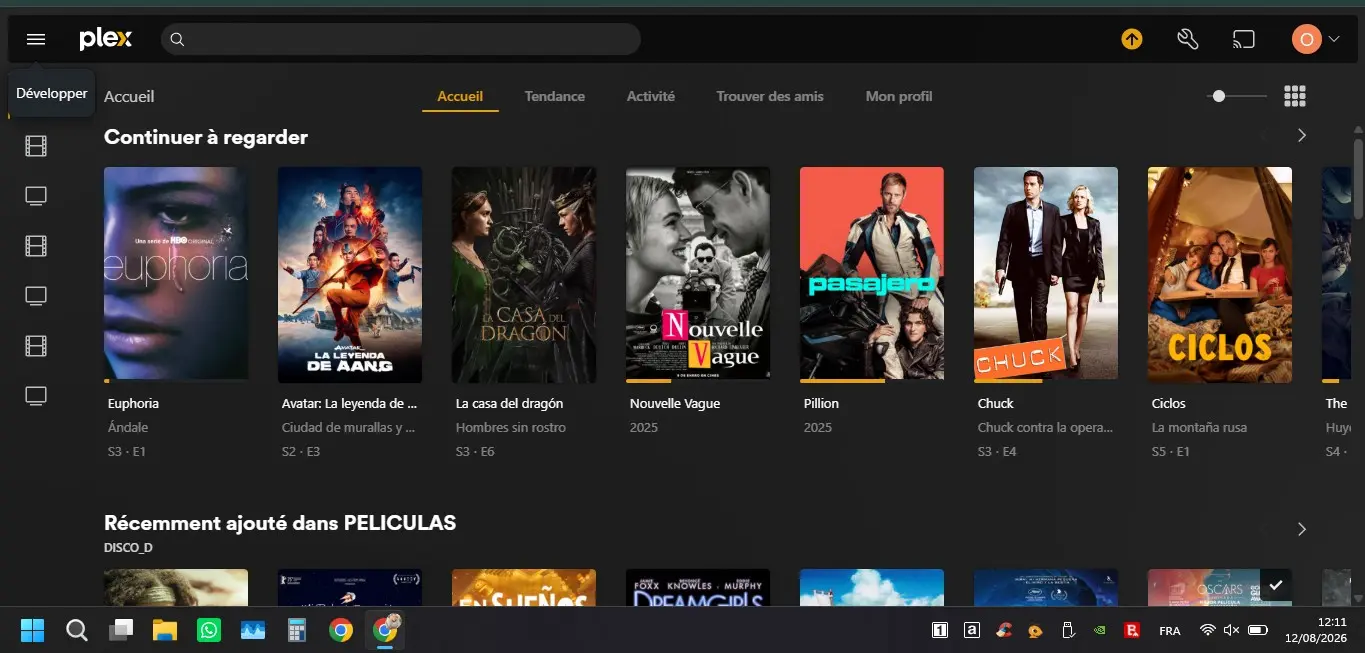Open the Pasajero poster
The width and height of the screenshot is (1365, 653).
tap(872, 273)
